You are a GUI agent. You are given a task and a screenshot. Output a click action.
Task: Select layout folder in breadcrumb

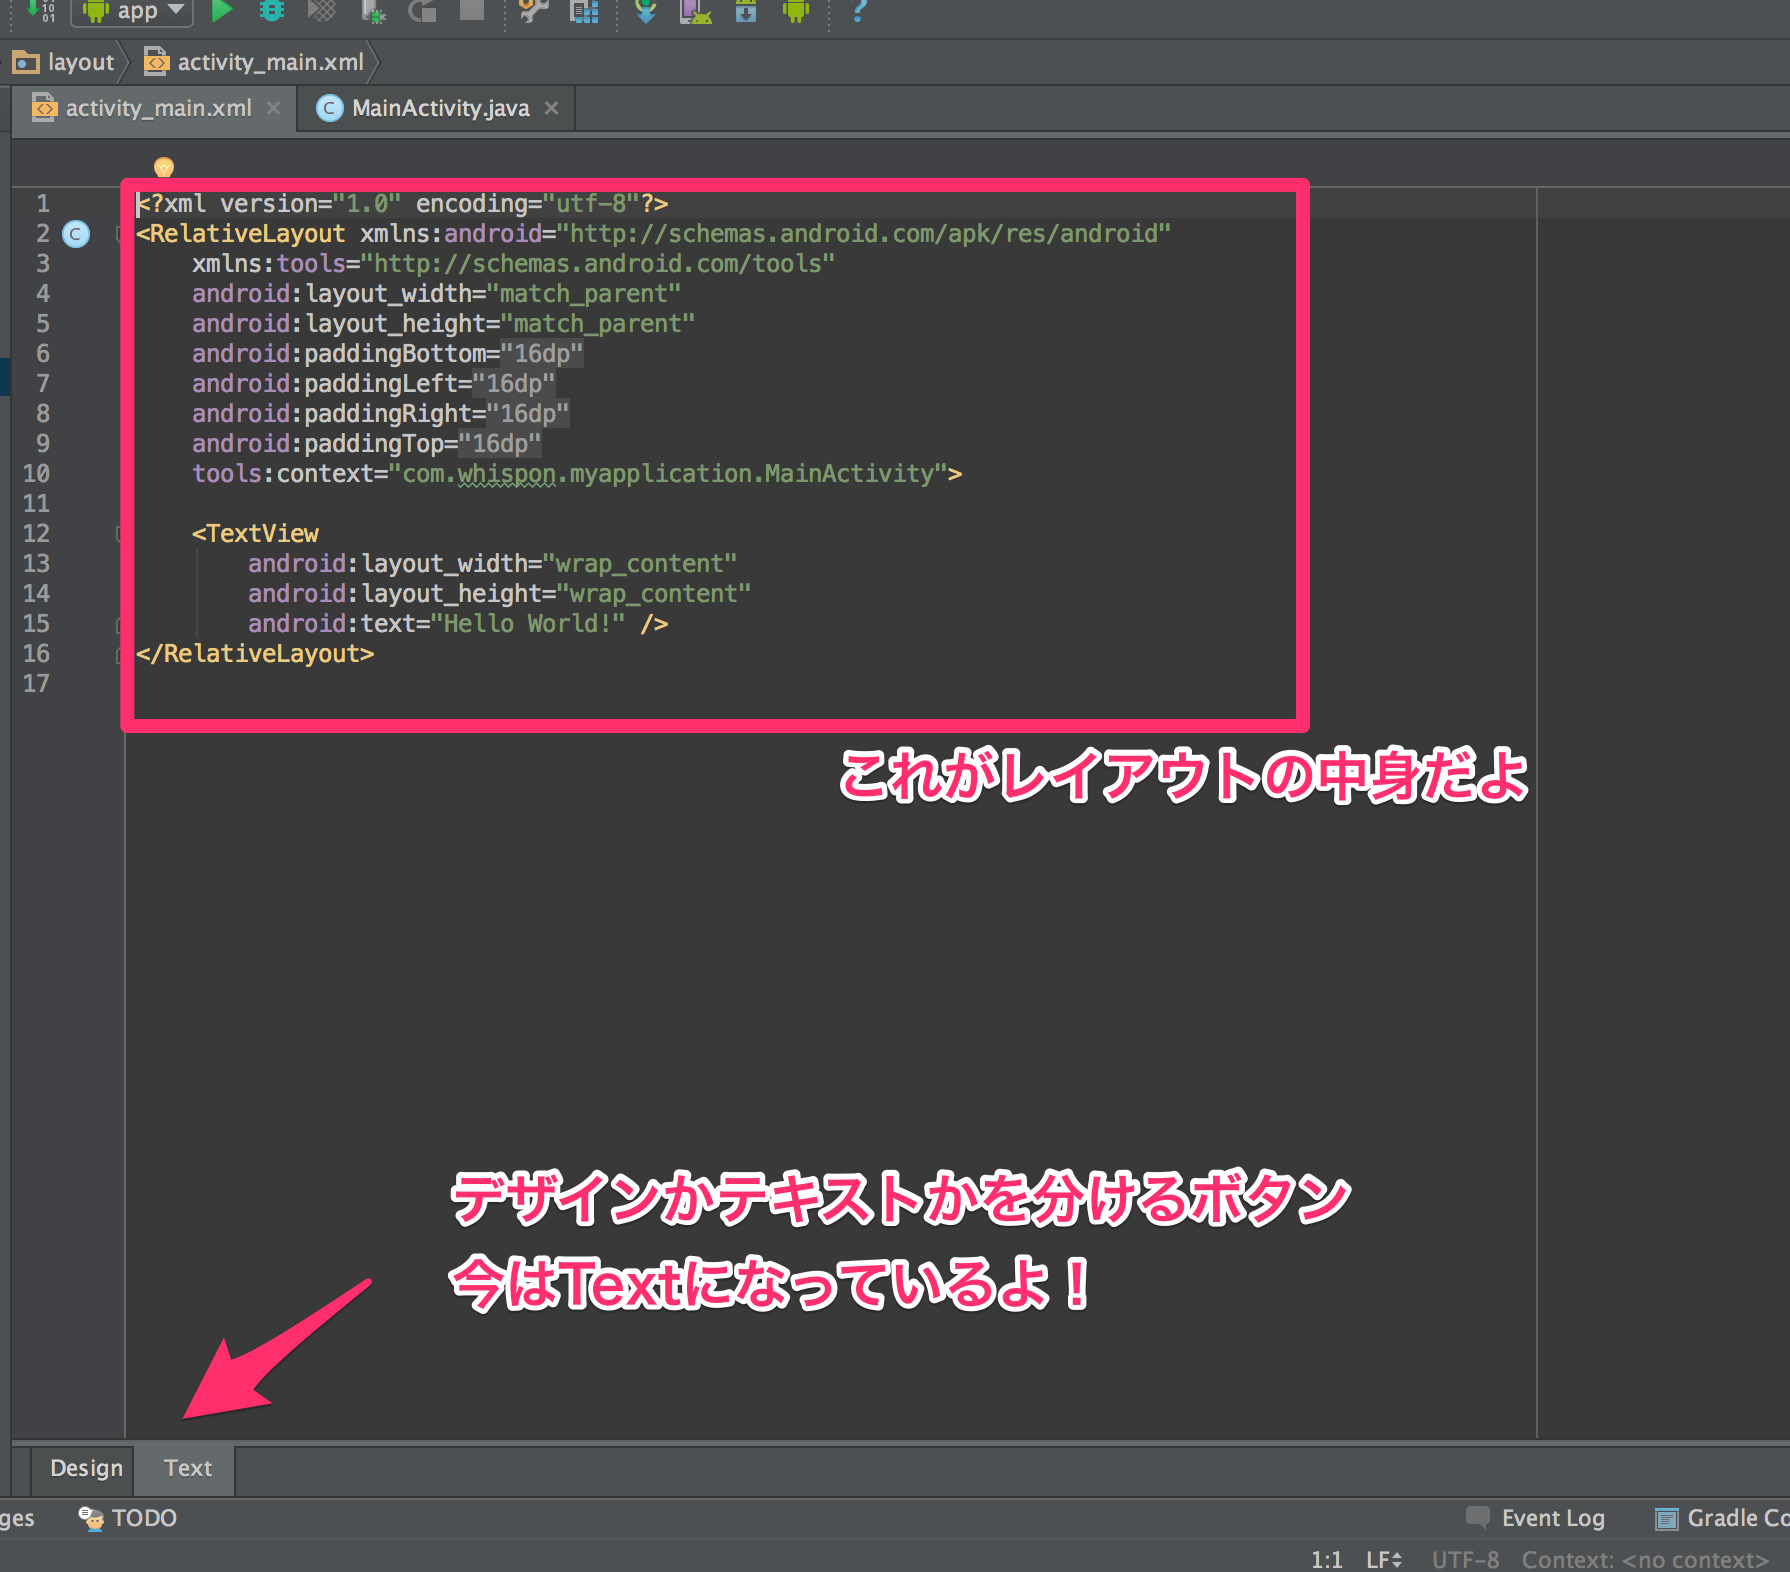(x=64, y=62)
